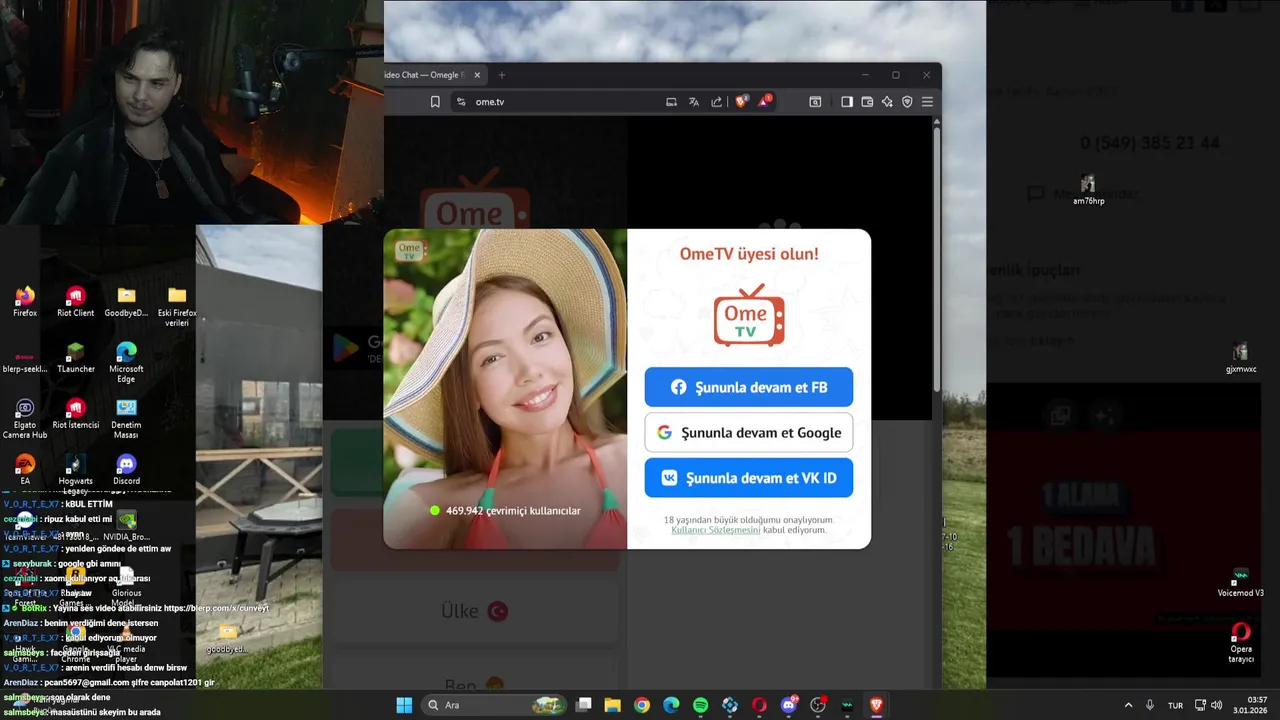Open Voicemod V3 desktop shortcut
This screenshot has width=1280, height=720.
[1241, 582]
